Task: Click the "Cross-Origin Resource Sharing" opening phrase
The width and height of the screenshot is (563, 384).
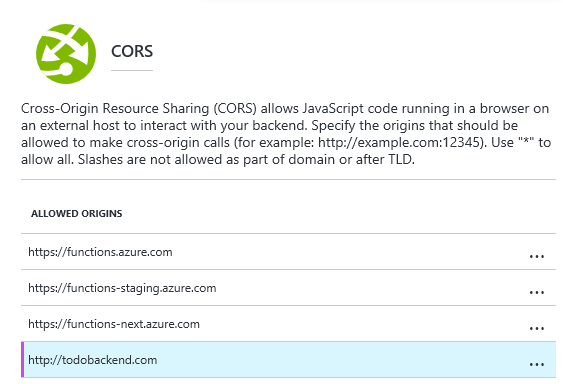Action: pyautogui.click(x=115, y=108)
